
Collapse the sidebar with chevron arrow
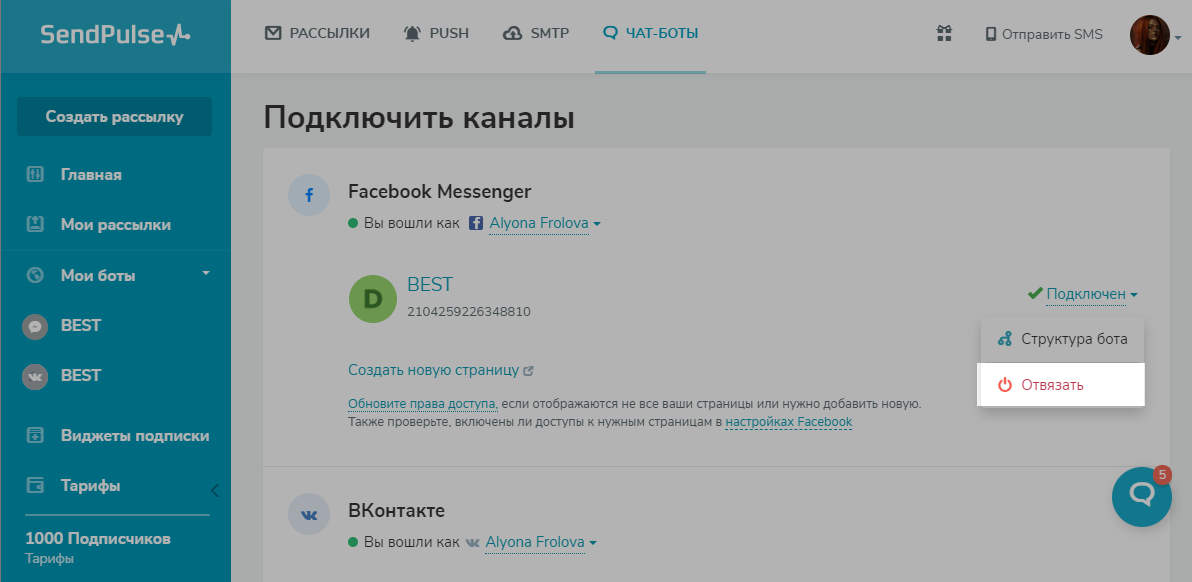click(x=214, y=490)
